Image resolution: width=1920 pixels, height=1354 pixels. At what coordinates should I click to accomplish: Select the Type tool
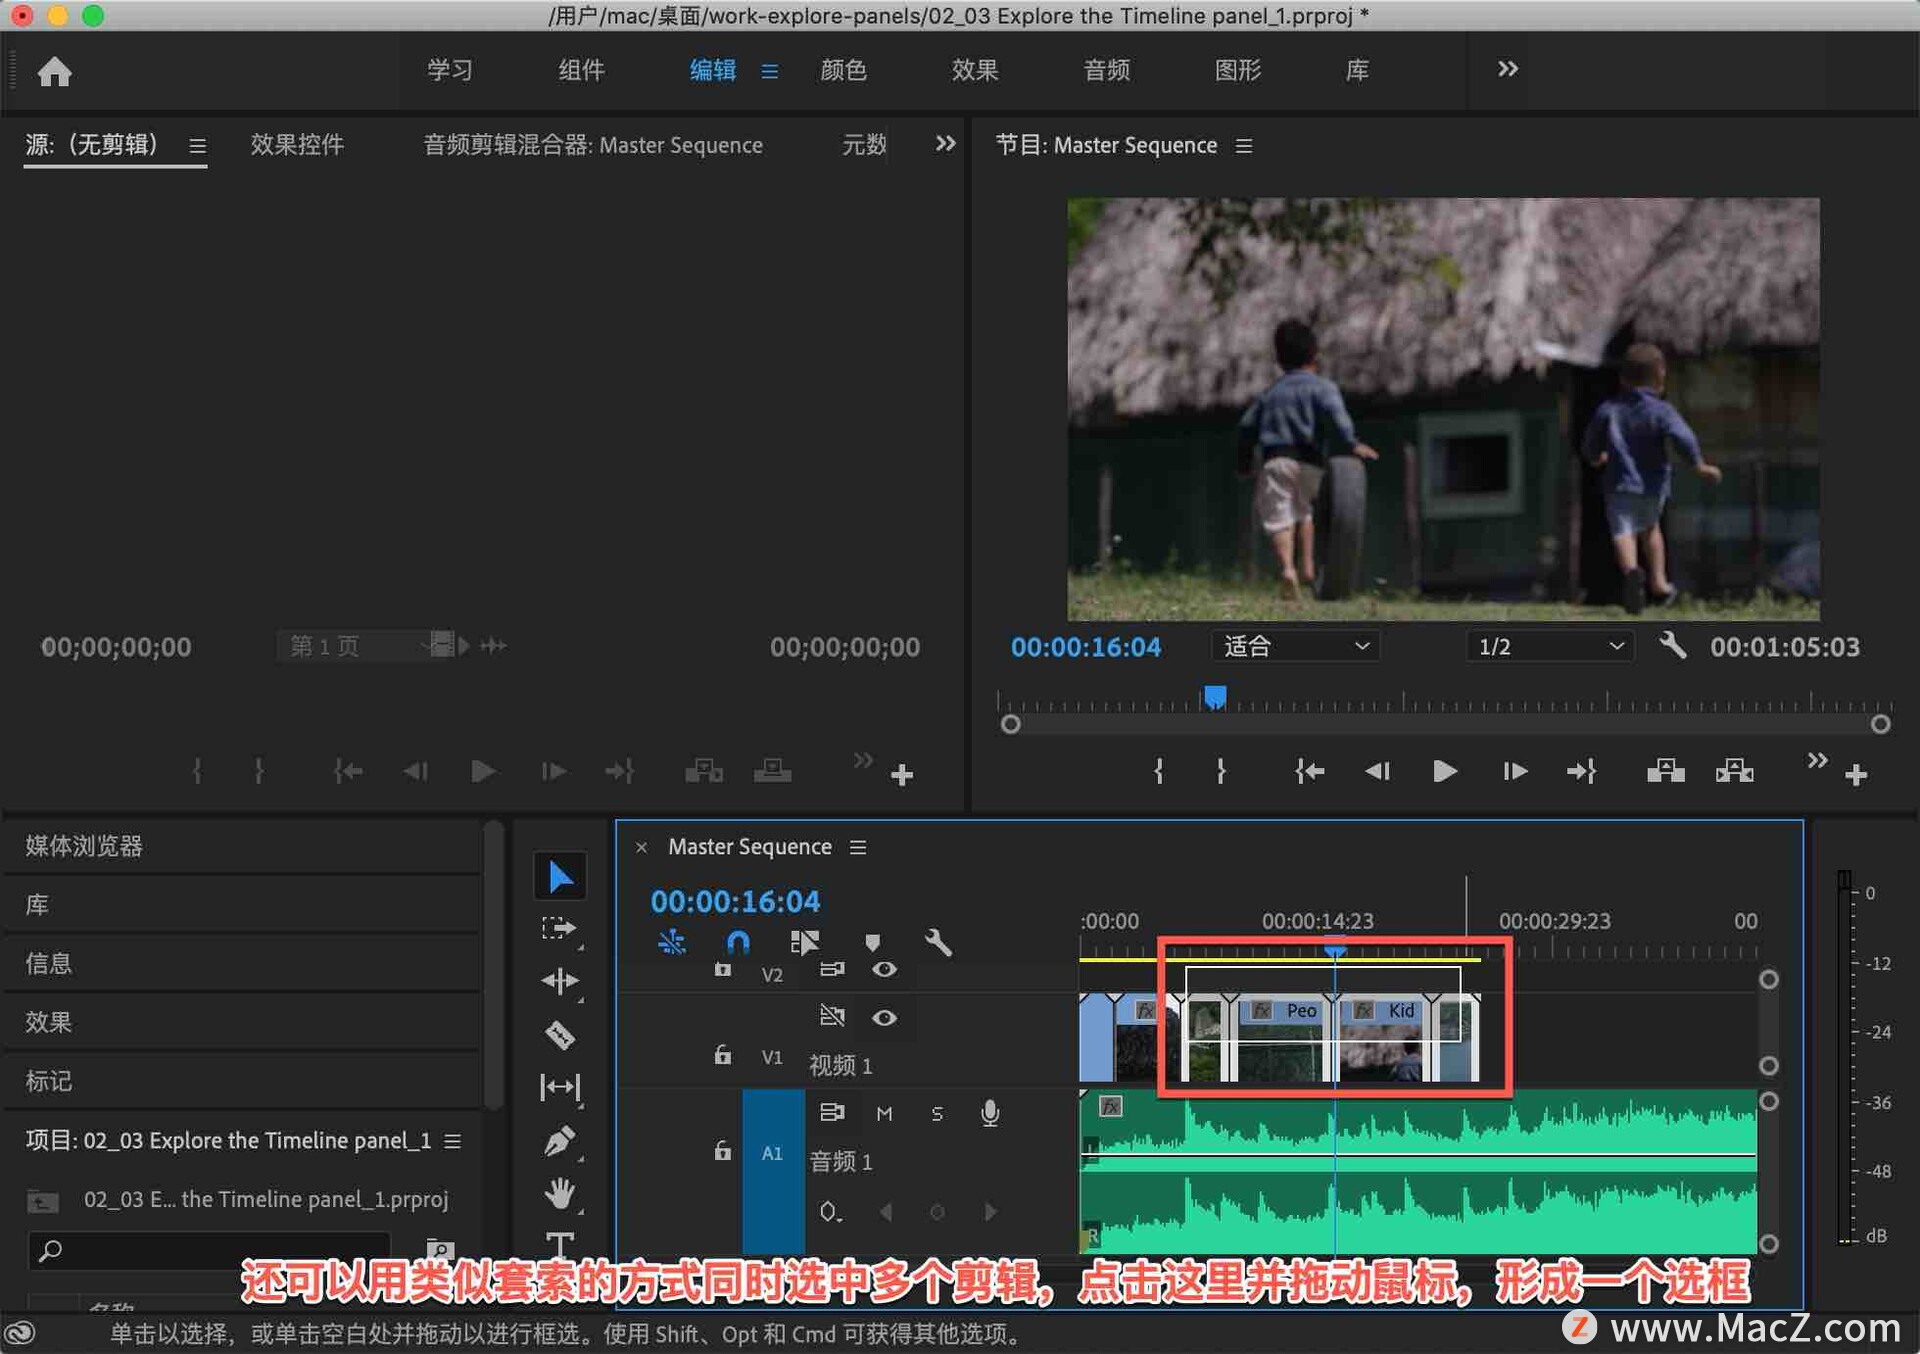click(560, 1244)
